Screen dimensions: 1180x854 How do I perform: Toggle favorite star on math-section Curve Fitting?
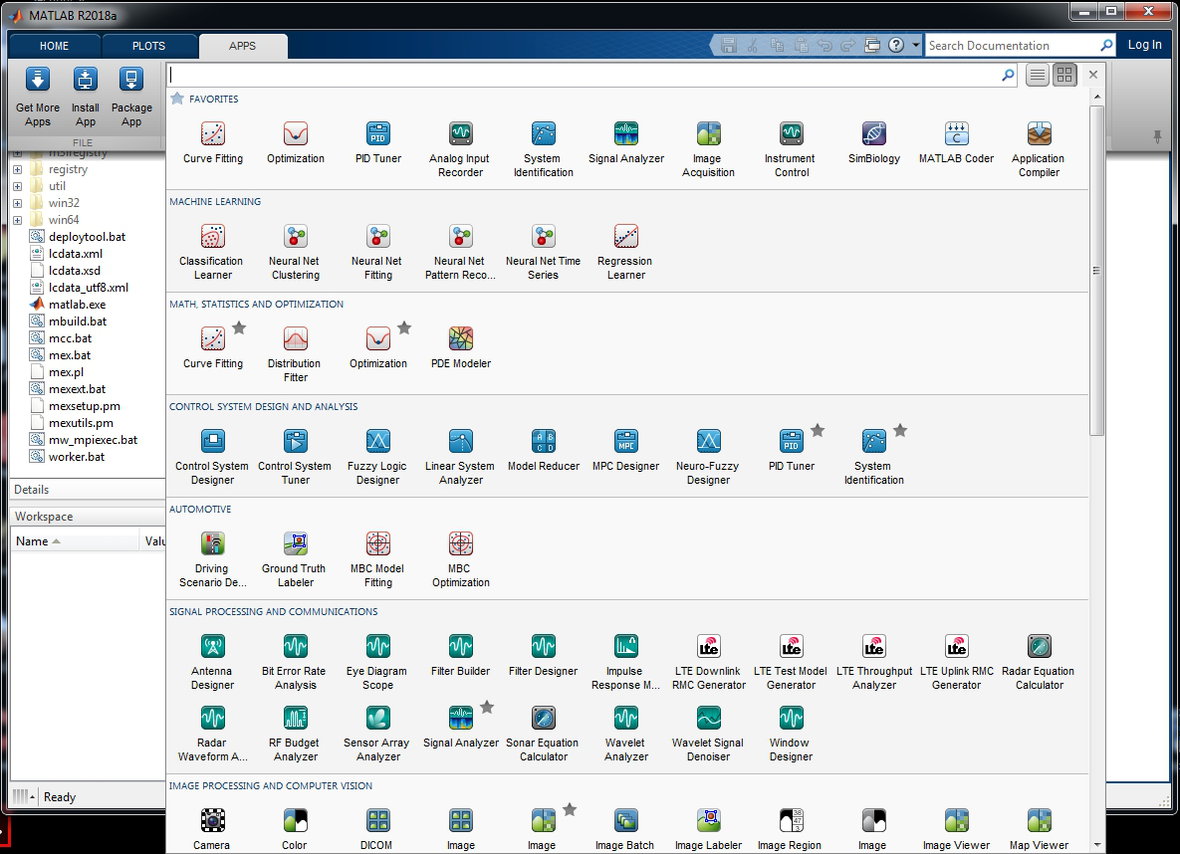[x=239, y=327]
